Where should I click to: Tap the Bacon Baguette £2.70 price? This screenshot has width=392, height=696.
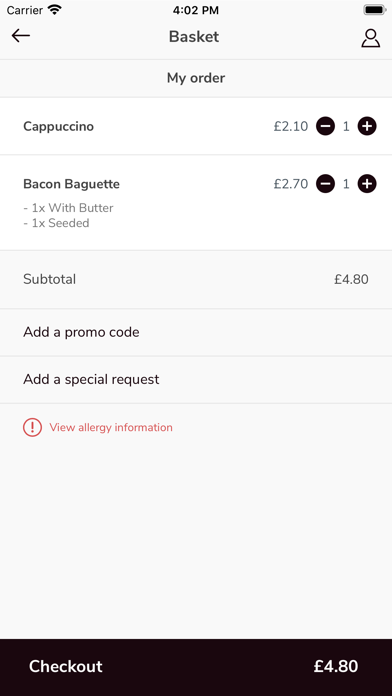tap(291, 184)
